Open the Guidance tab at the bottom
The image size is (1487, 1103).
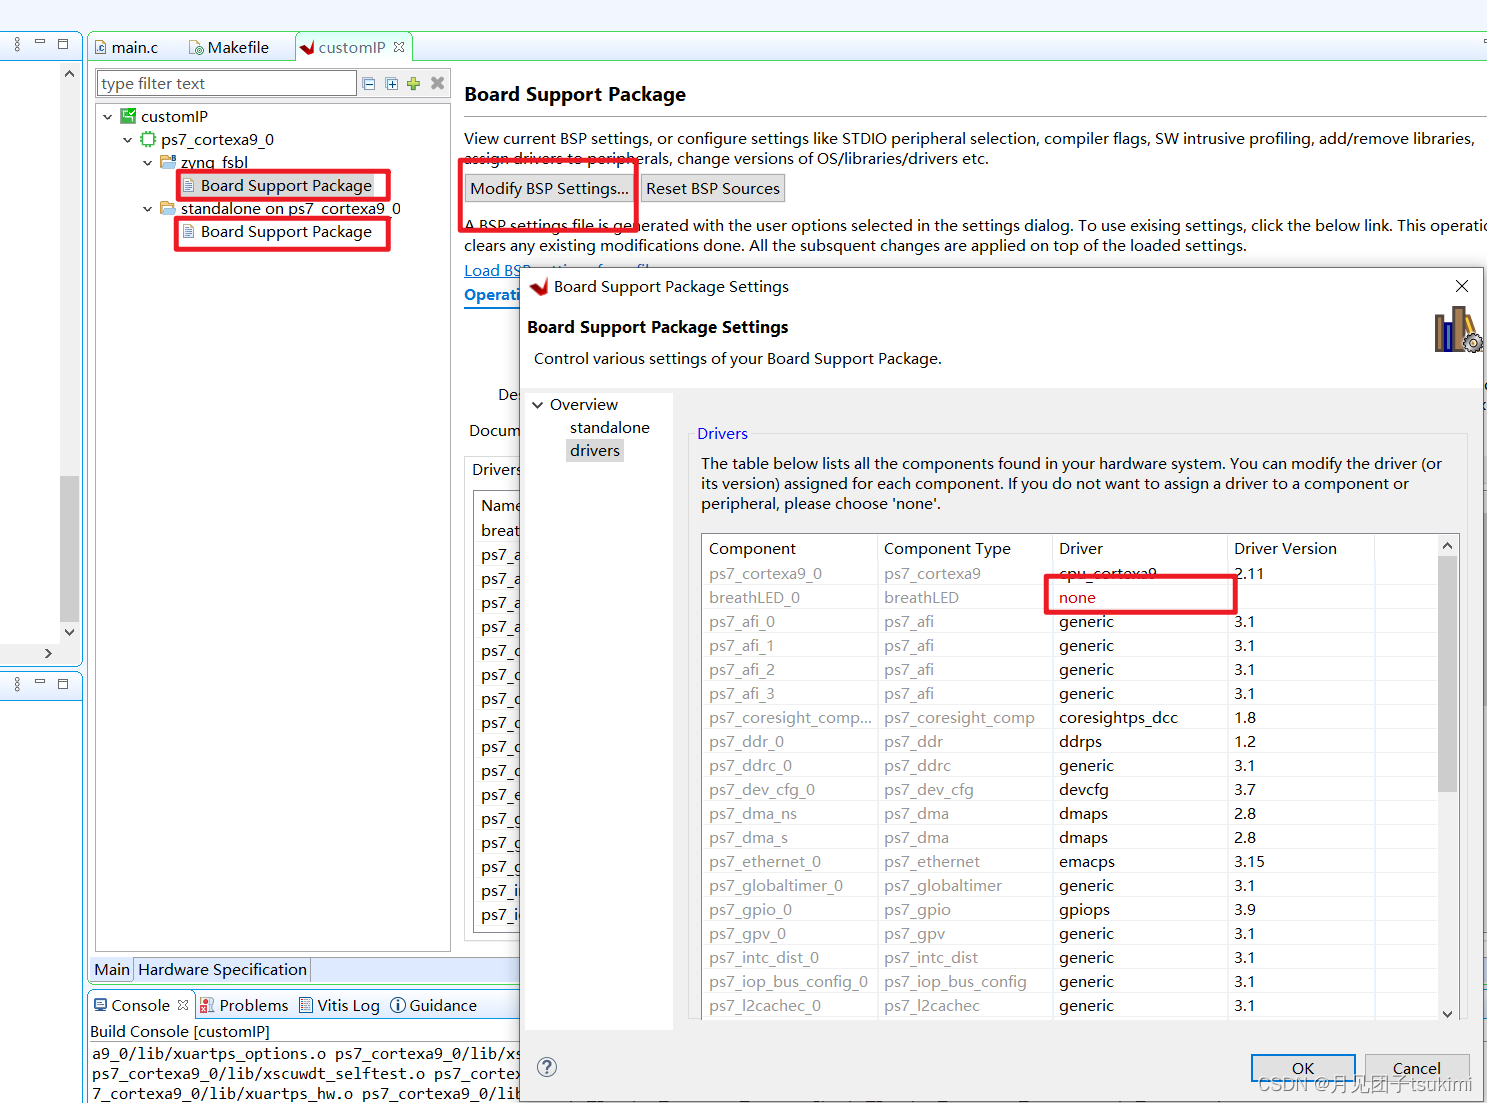pos(441,1005)
